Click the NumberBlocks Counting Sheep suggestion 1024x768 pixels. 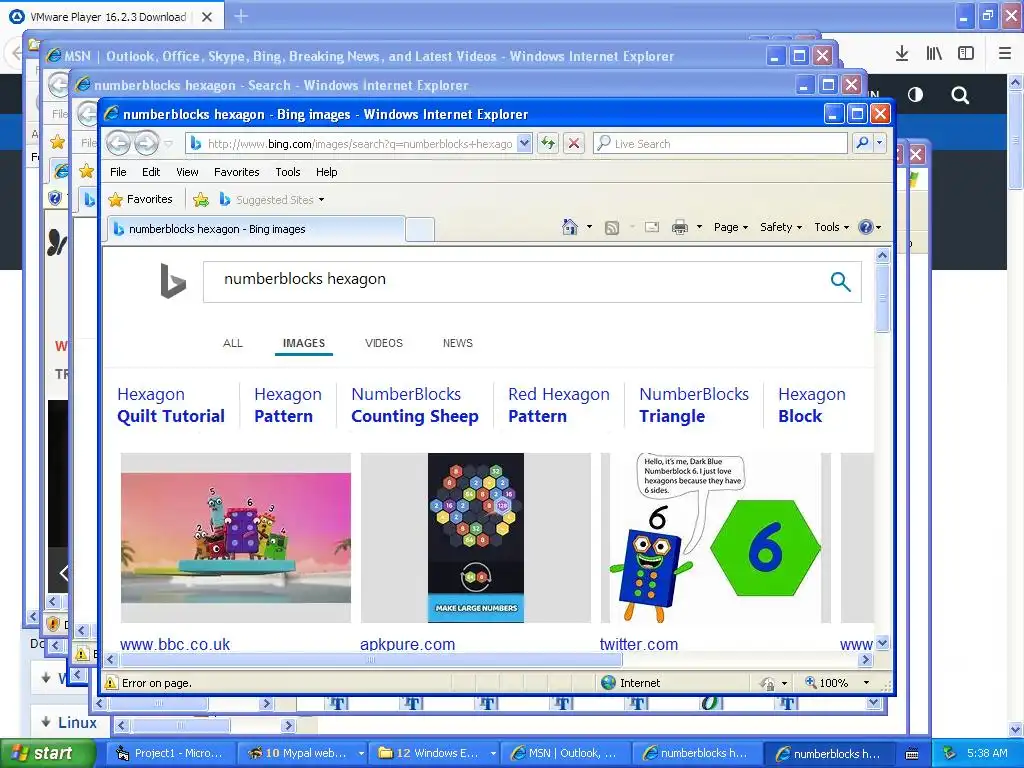(x=415, y=405)
